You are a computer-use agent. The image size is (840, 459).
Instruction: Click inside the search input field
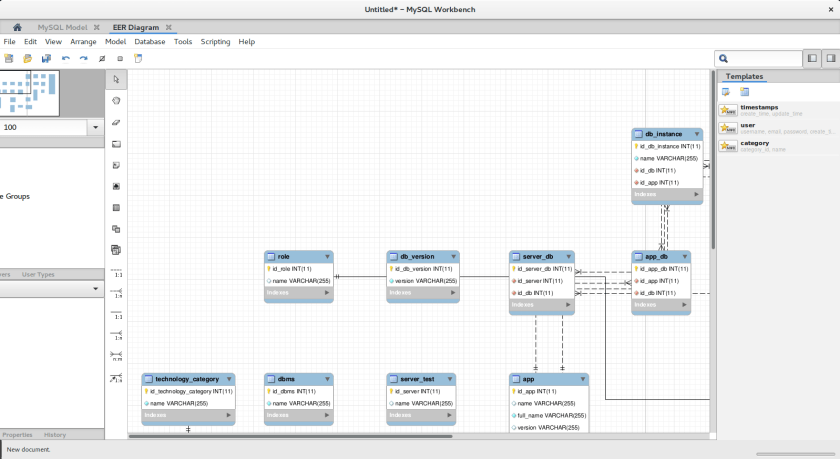[758, 59]
